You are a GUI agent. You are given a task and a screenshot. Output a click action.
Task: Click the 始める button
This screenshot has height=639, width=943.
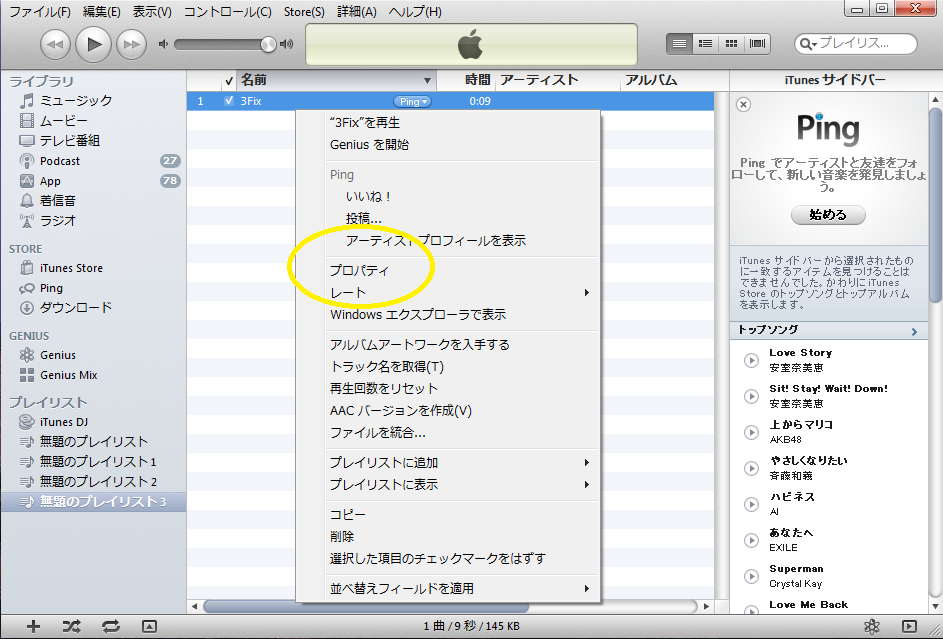click(x=828, y=215)
